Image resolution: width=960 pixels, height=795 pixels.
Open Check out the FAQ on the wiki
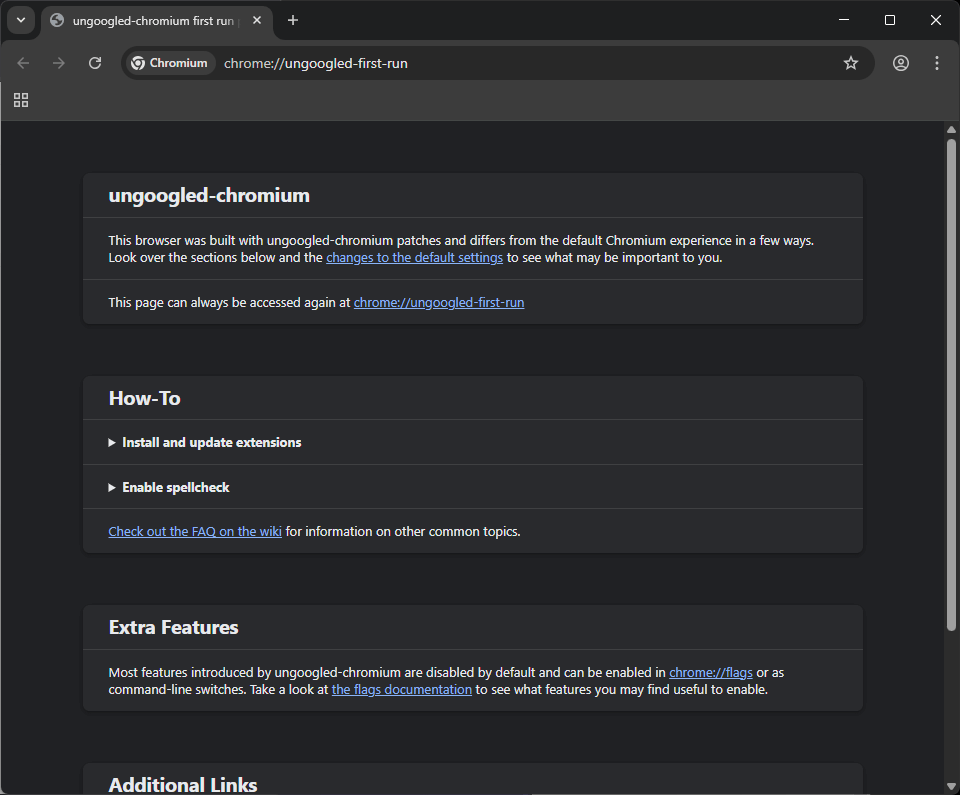(x=195, y=532)
